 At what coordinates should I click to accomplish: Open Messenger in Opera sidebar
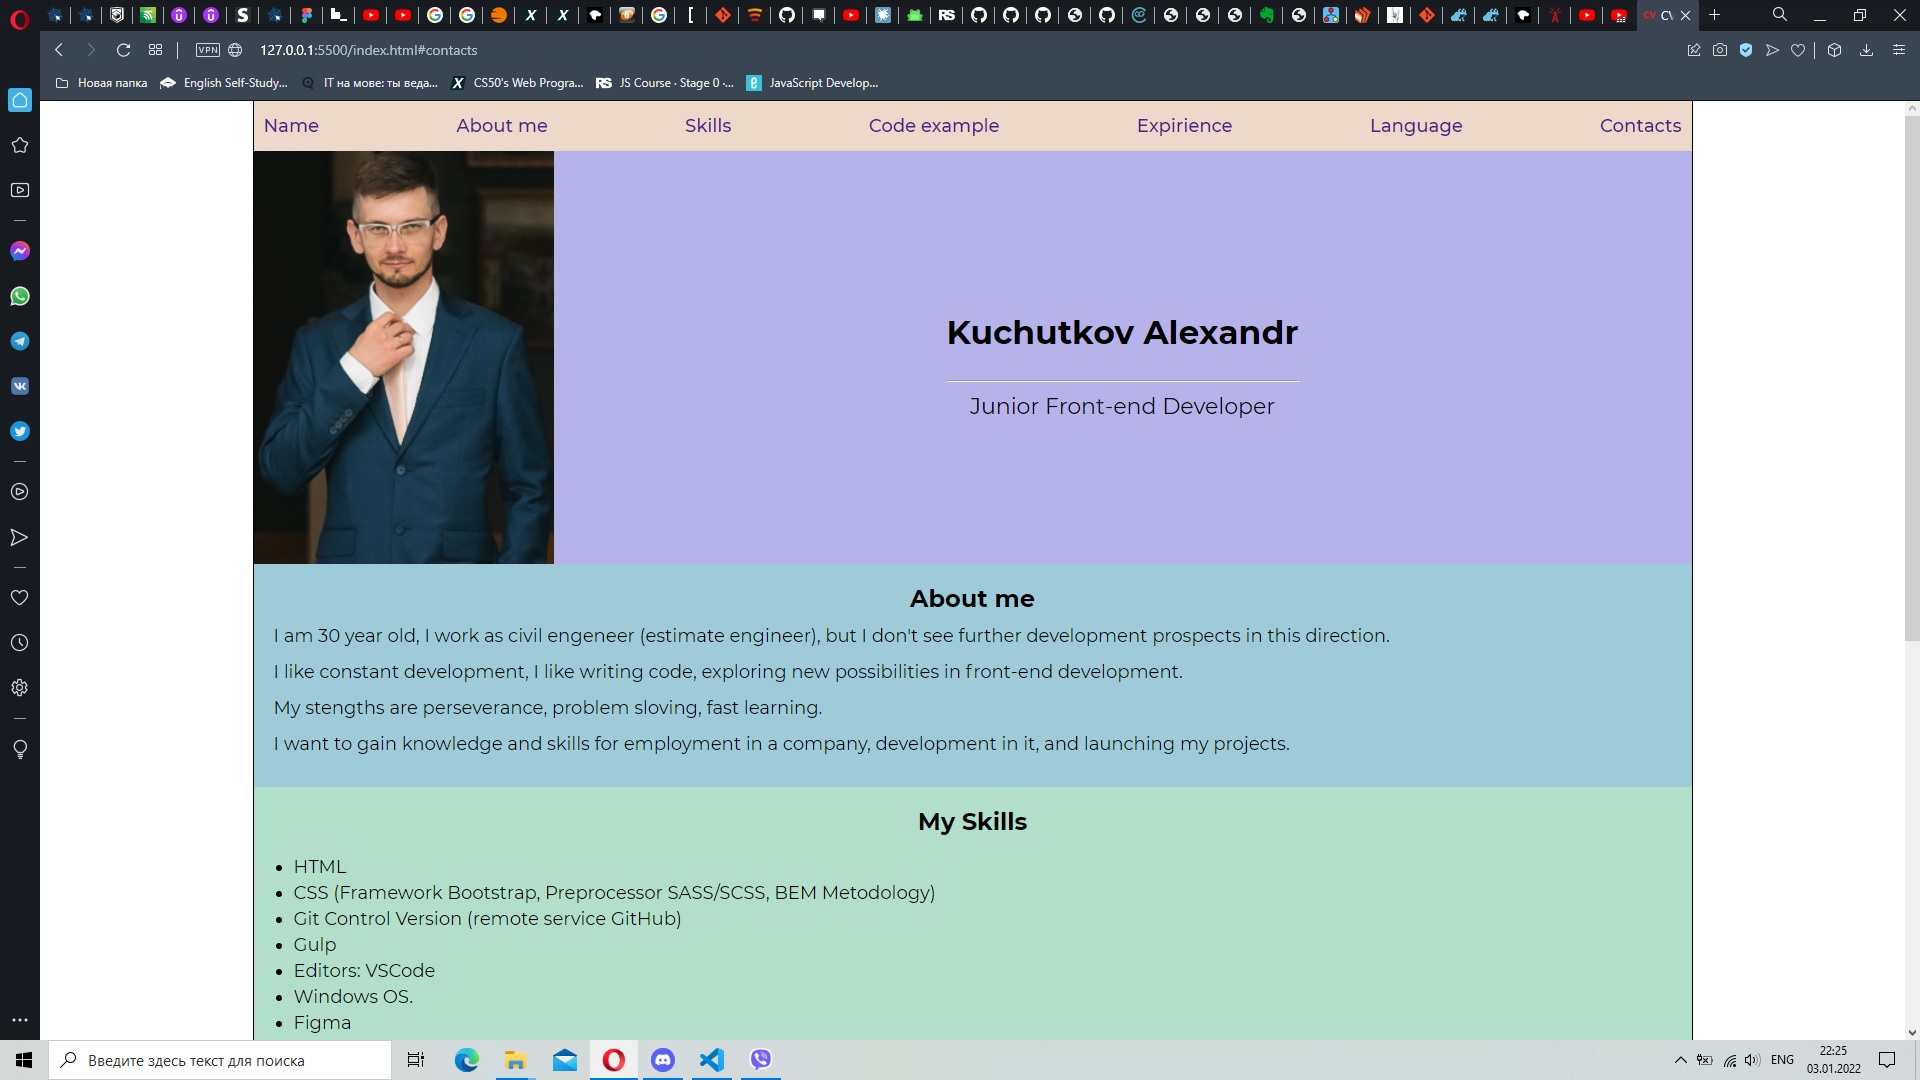(x=20, y=251)
